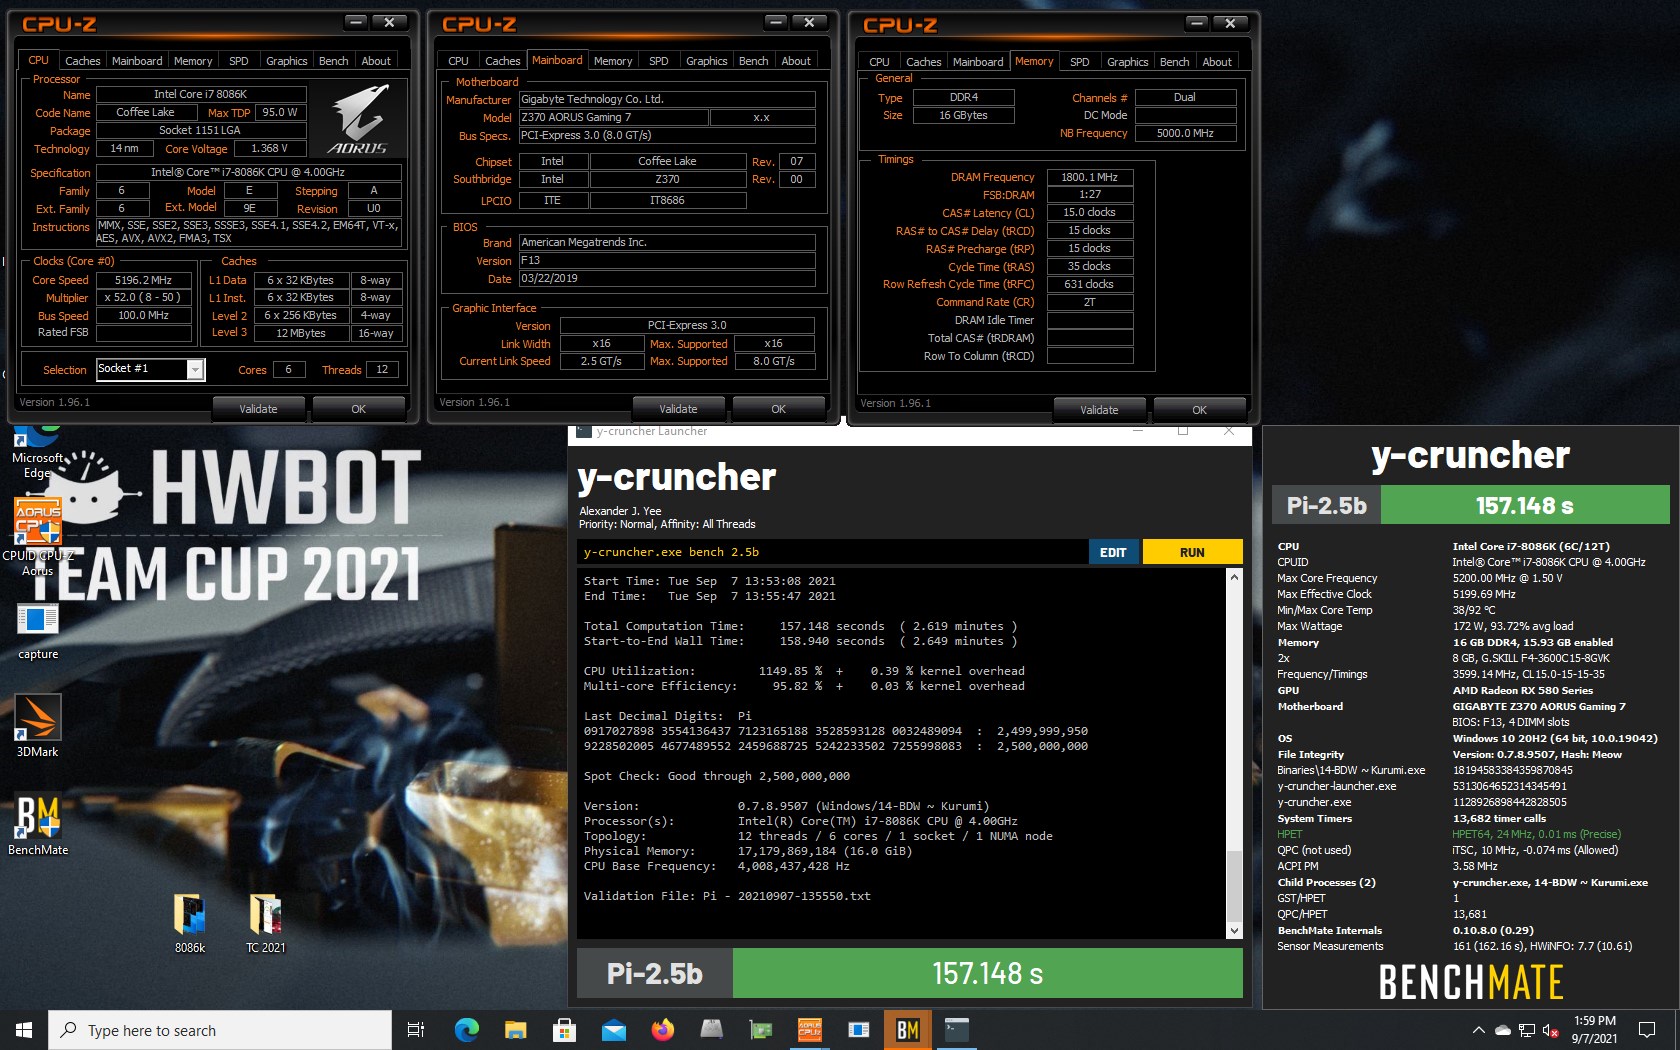
Task: Switch to scanner-like taskbar app icon
Action: click(711, 1030)
